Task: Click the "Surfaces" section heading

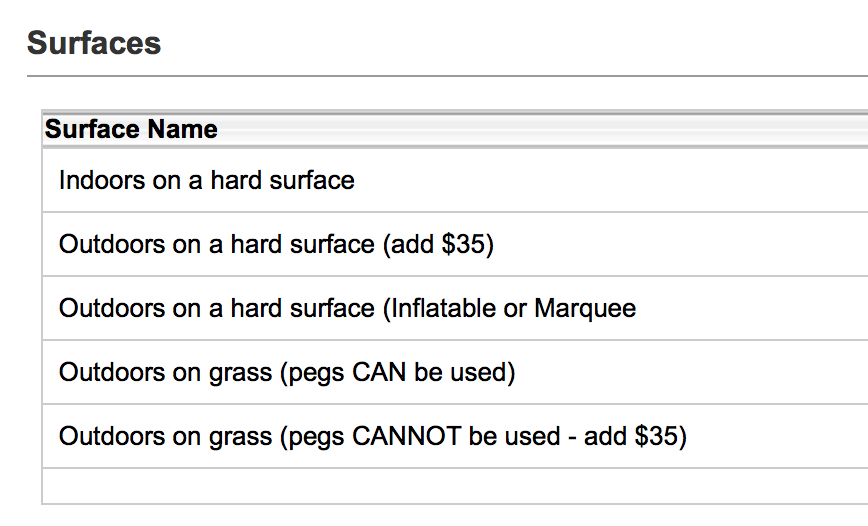Action: click(x=94, y=44)
